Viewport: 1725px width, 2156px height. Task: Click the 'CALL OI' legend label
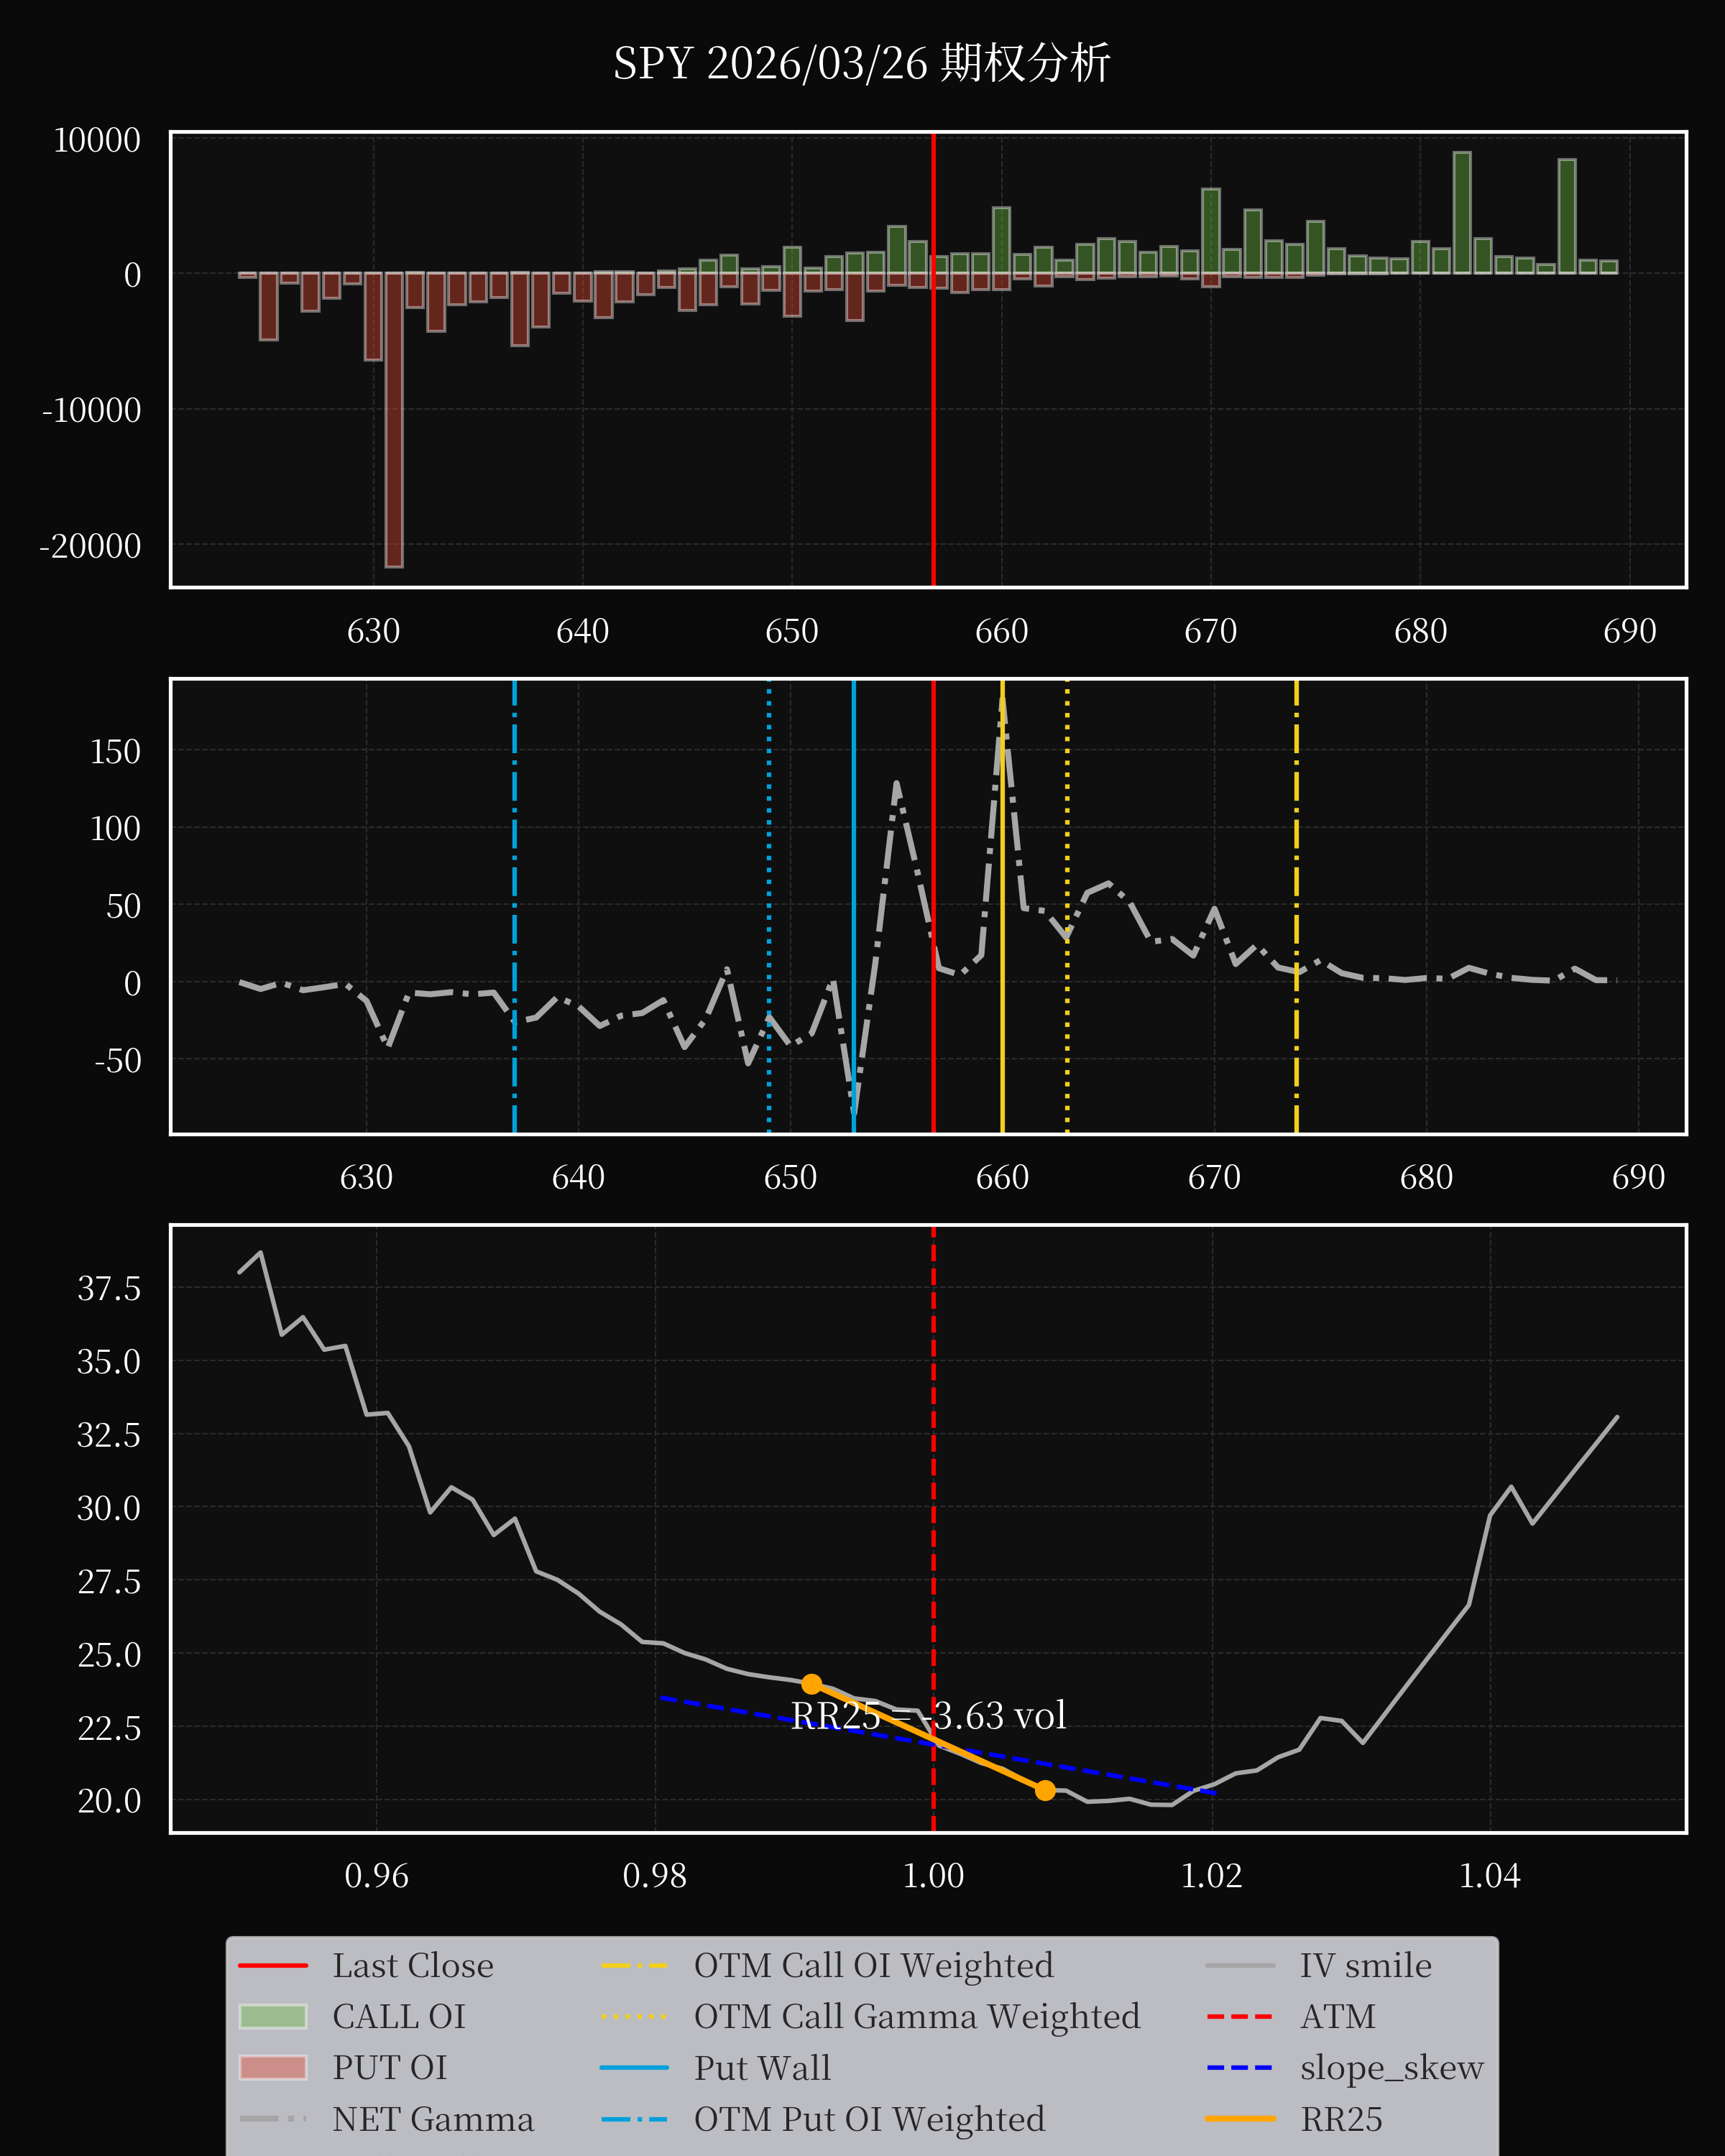coord(399,2017)
